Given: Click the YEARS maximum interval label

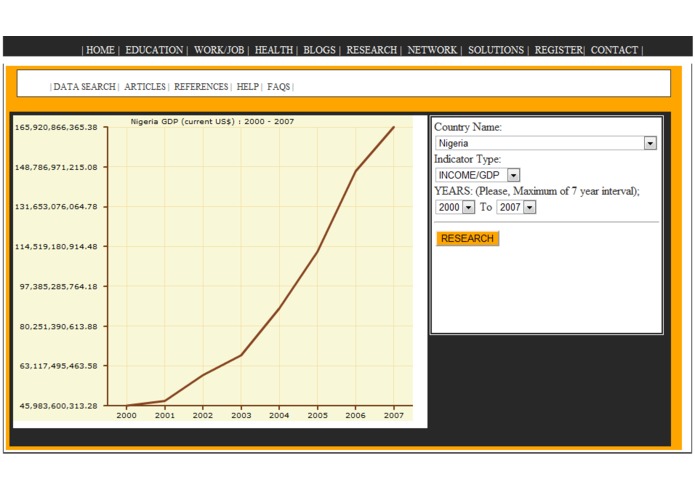Looking at the screenshot, I should pyautogui.click(x=537, y=191).
